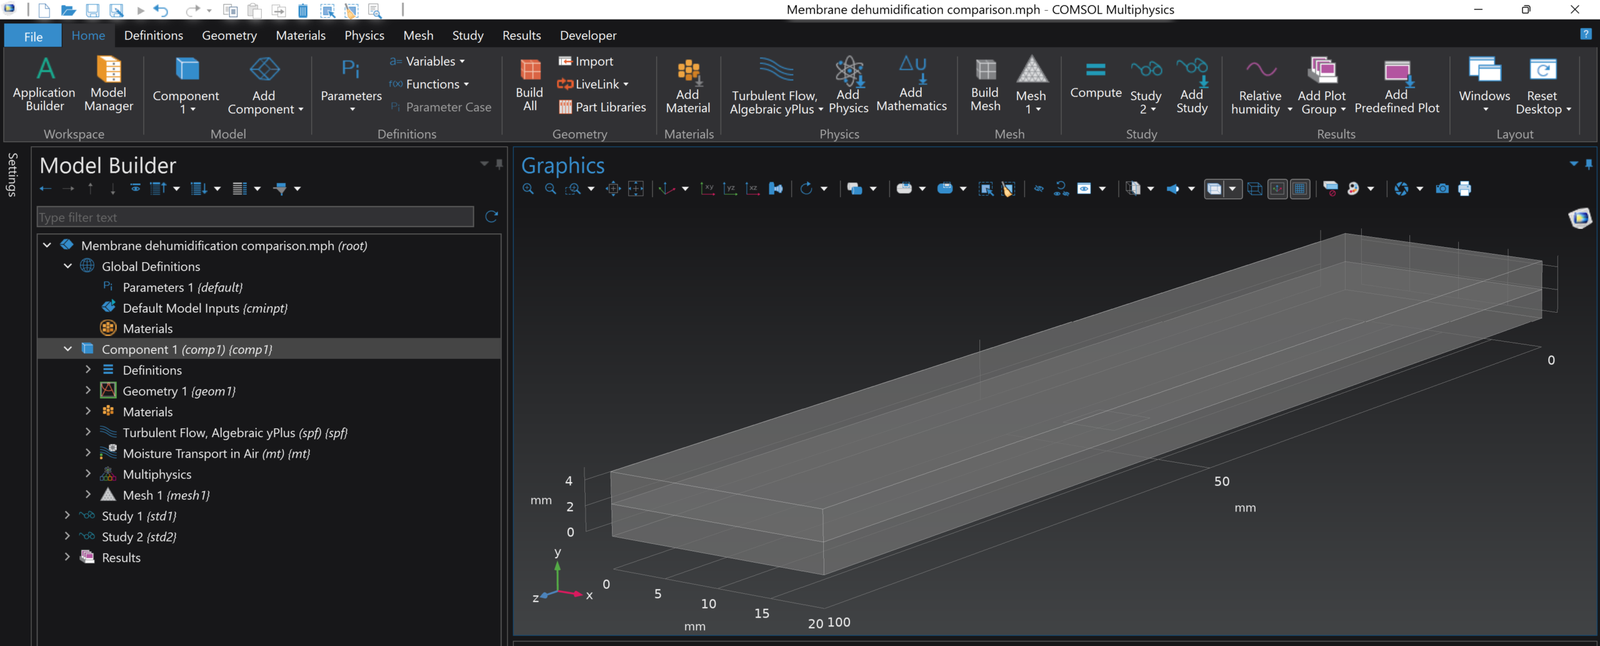
Task: Collapse the Global Definitions node
Action: point(67,266)
